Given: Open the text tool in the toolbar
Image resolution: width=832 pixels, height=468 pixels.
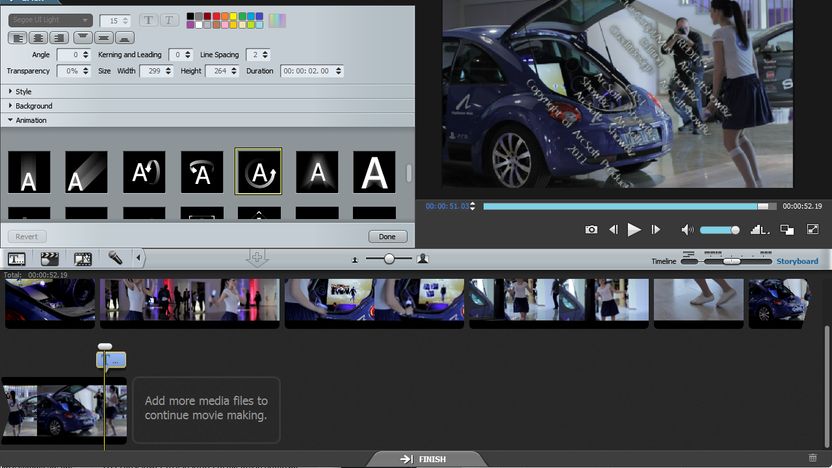Looking at the screenshot, I should click(16, 259).
